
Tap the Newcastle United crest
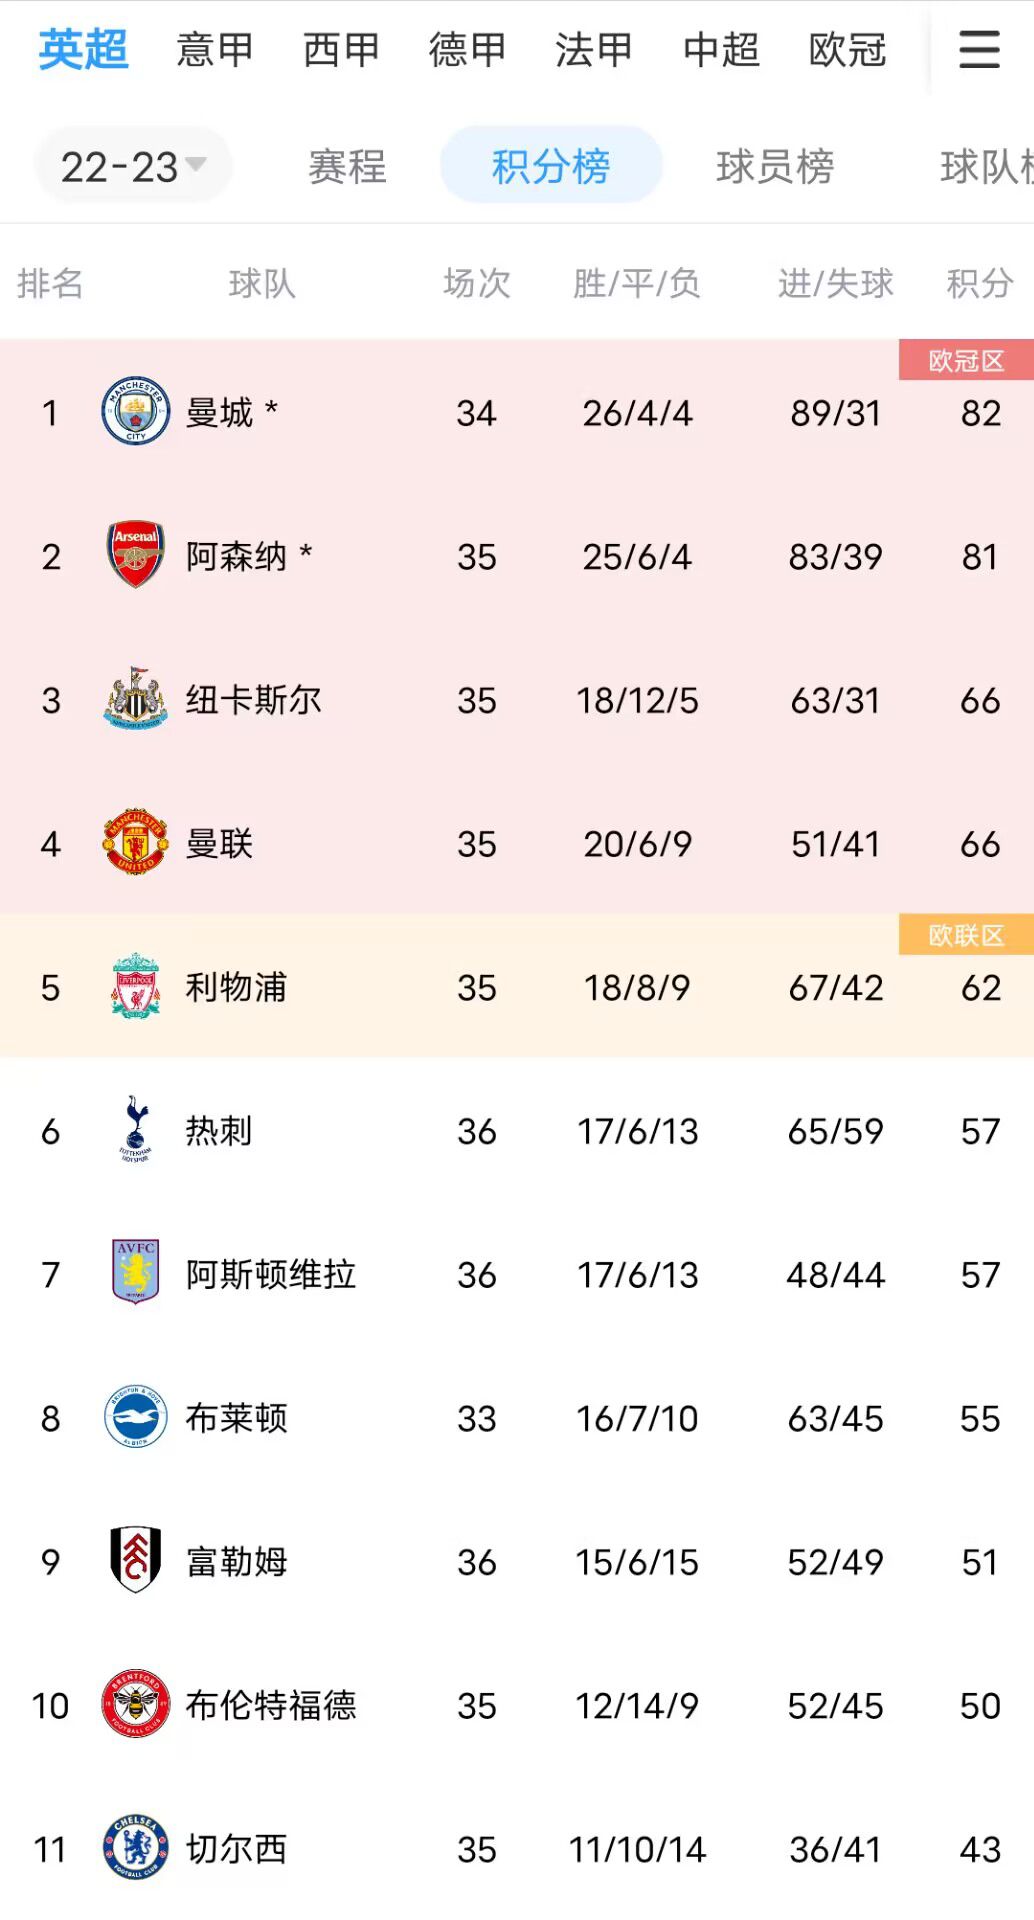[x=136, y=699]
